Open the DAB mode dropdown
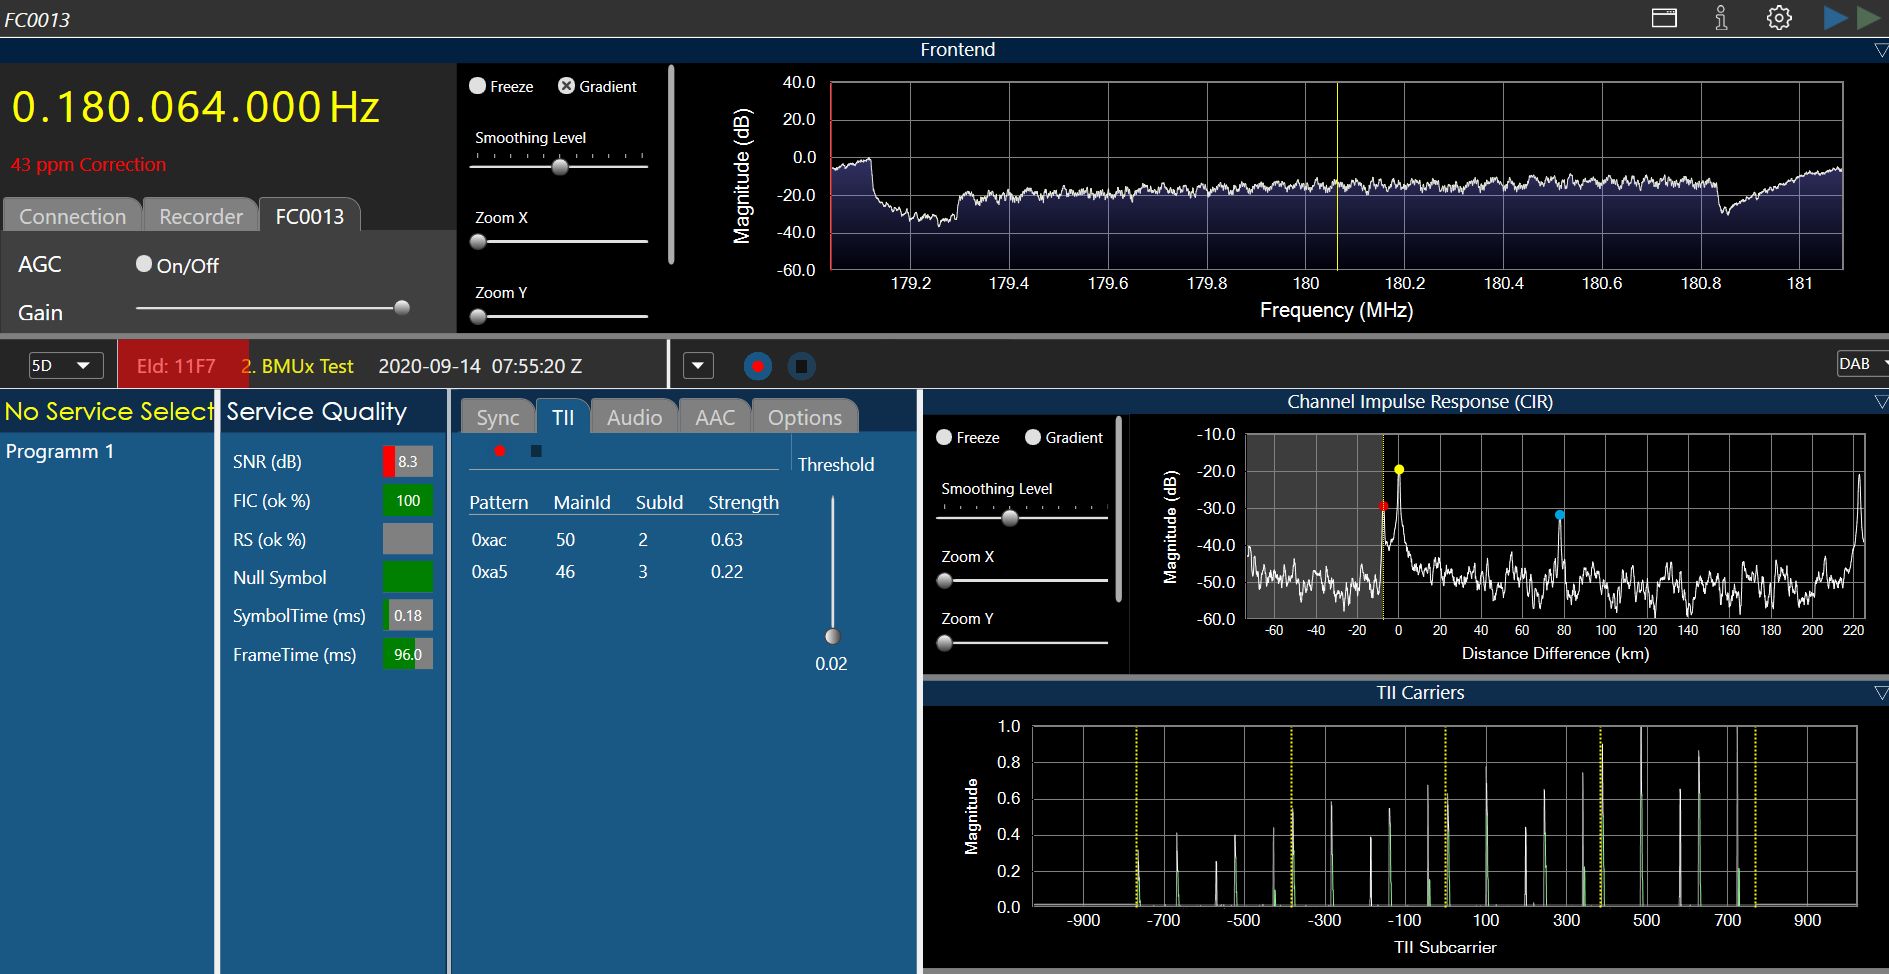Viewport: 1889px width, 974px height. coord(1862,364)
